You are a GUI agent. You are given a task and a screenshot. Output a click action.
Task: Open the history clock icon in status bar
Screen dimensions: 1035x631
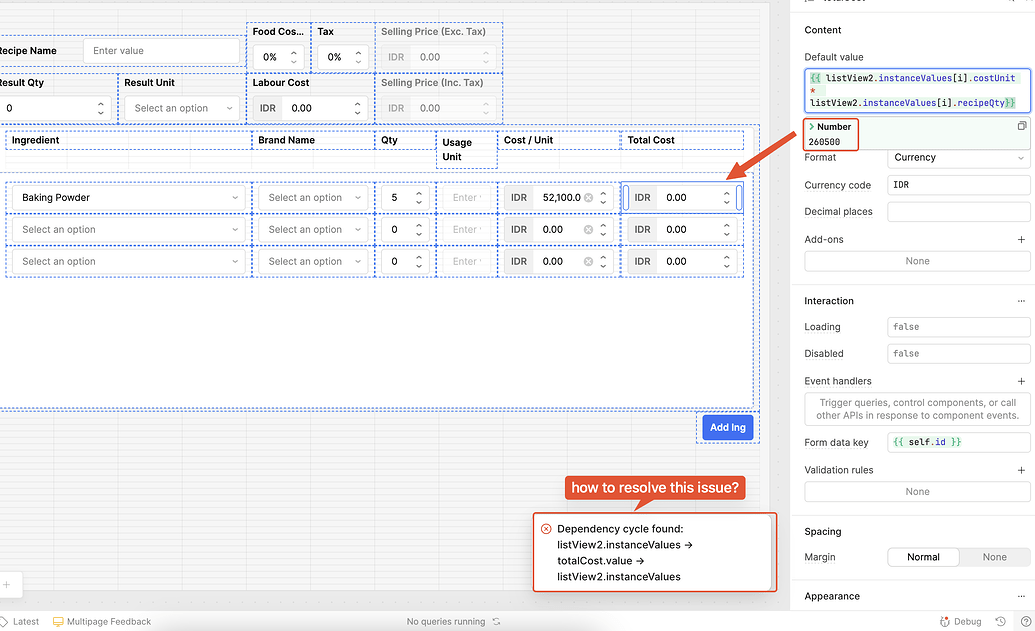[1001, 622]
